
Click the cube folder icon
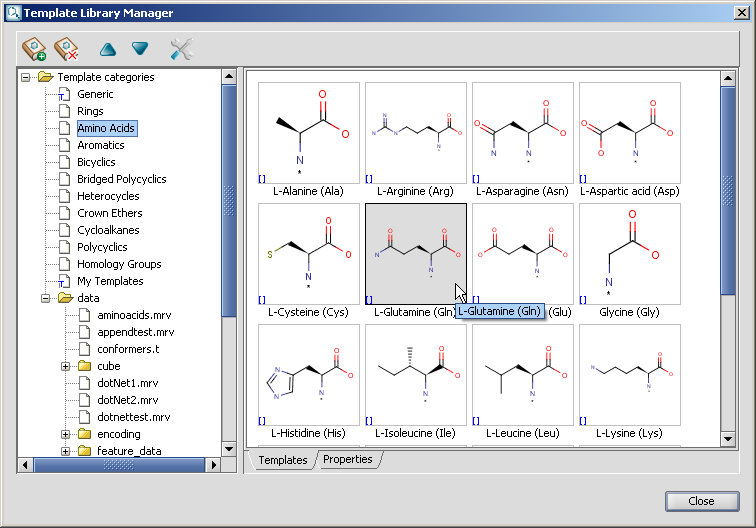(85, 366)
